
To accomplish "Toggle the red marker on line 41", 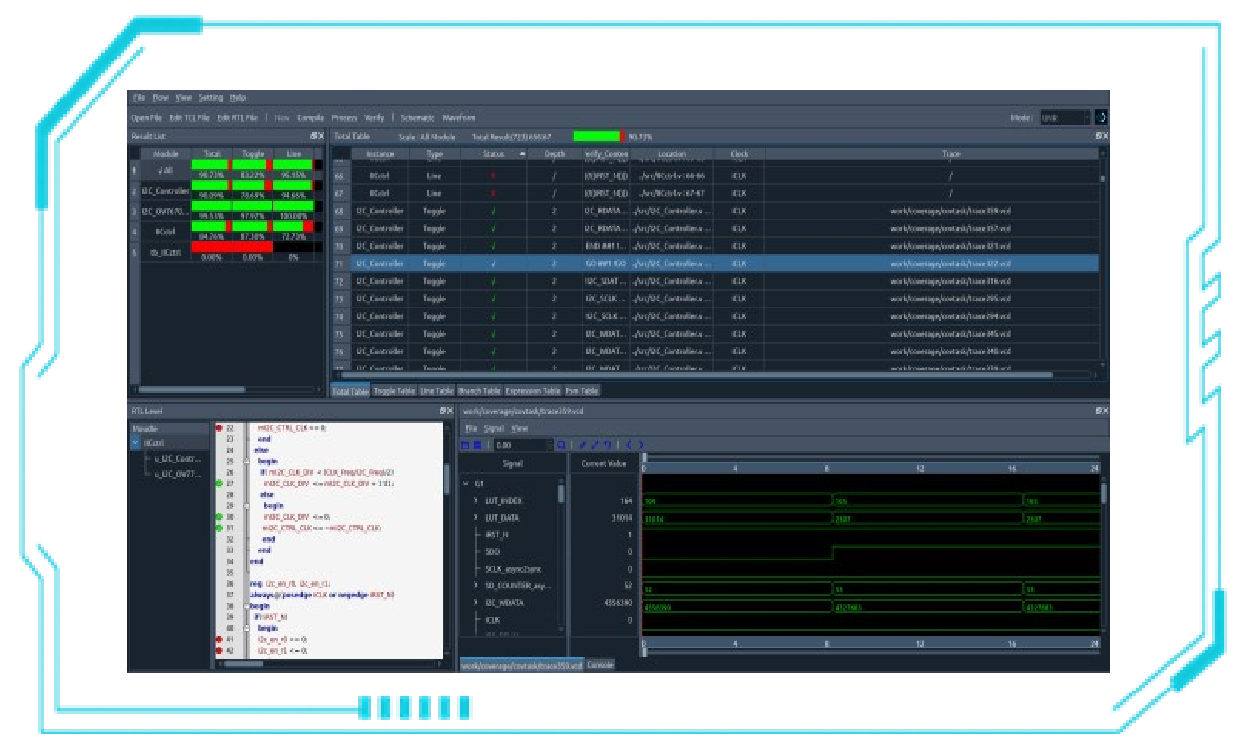I will click(218, 638).
